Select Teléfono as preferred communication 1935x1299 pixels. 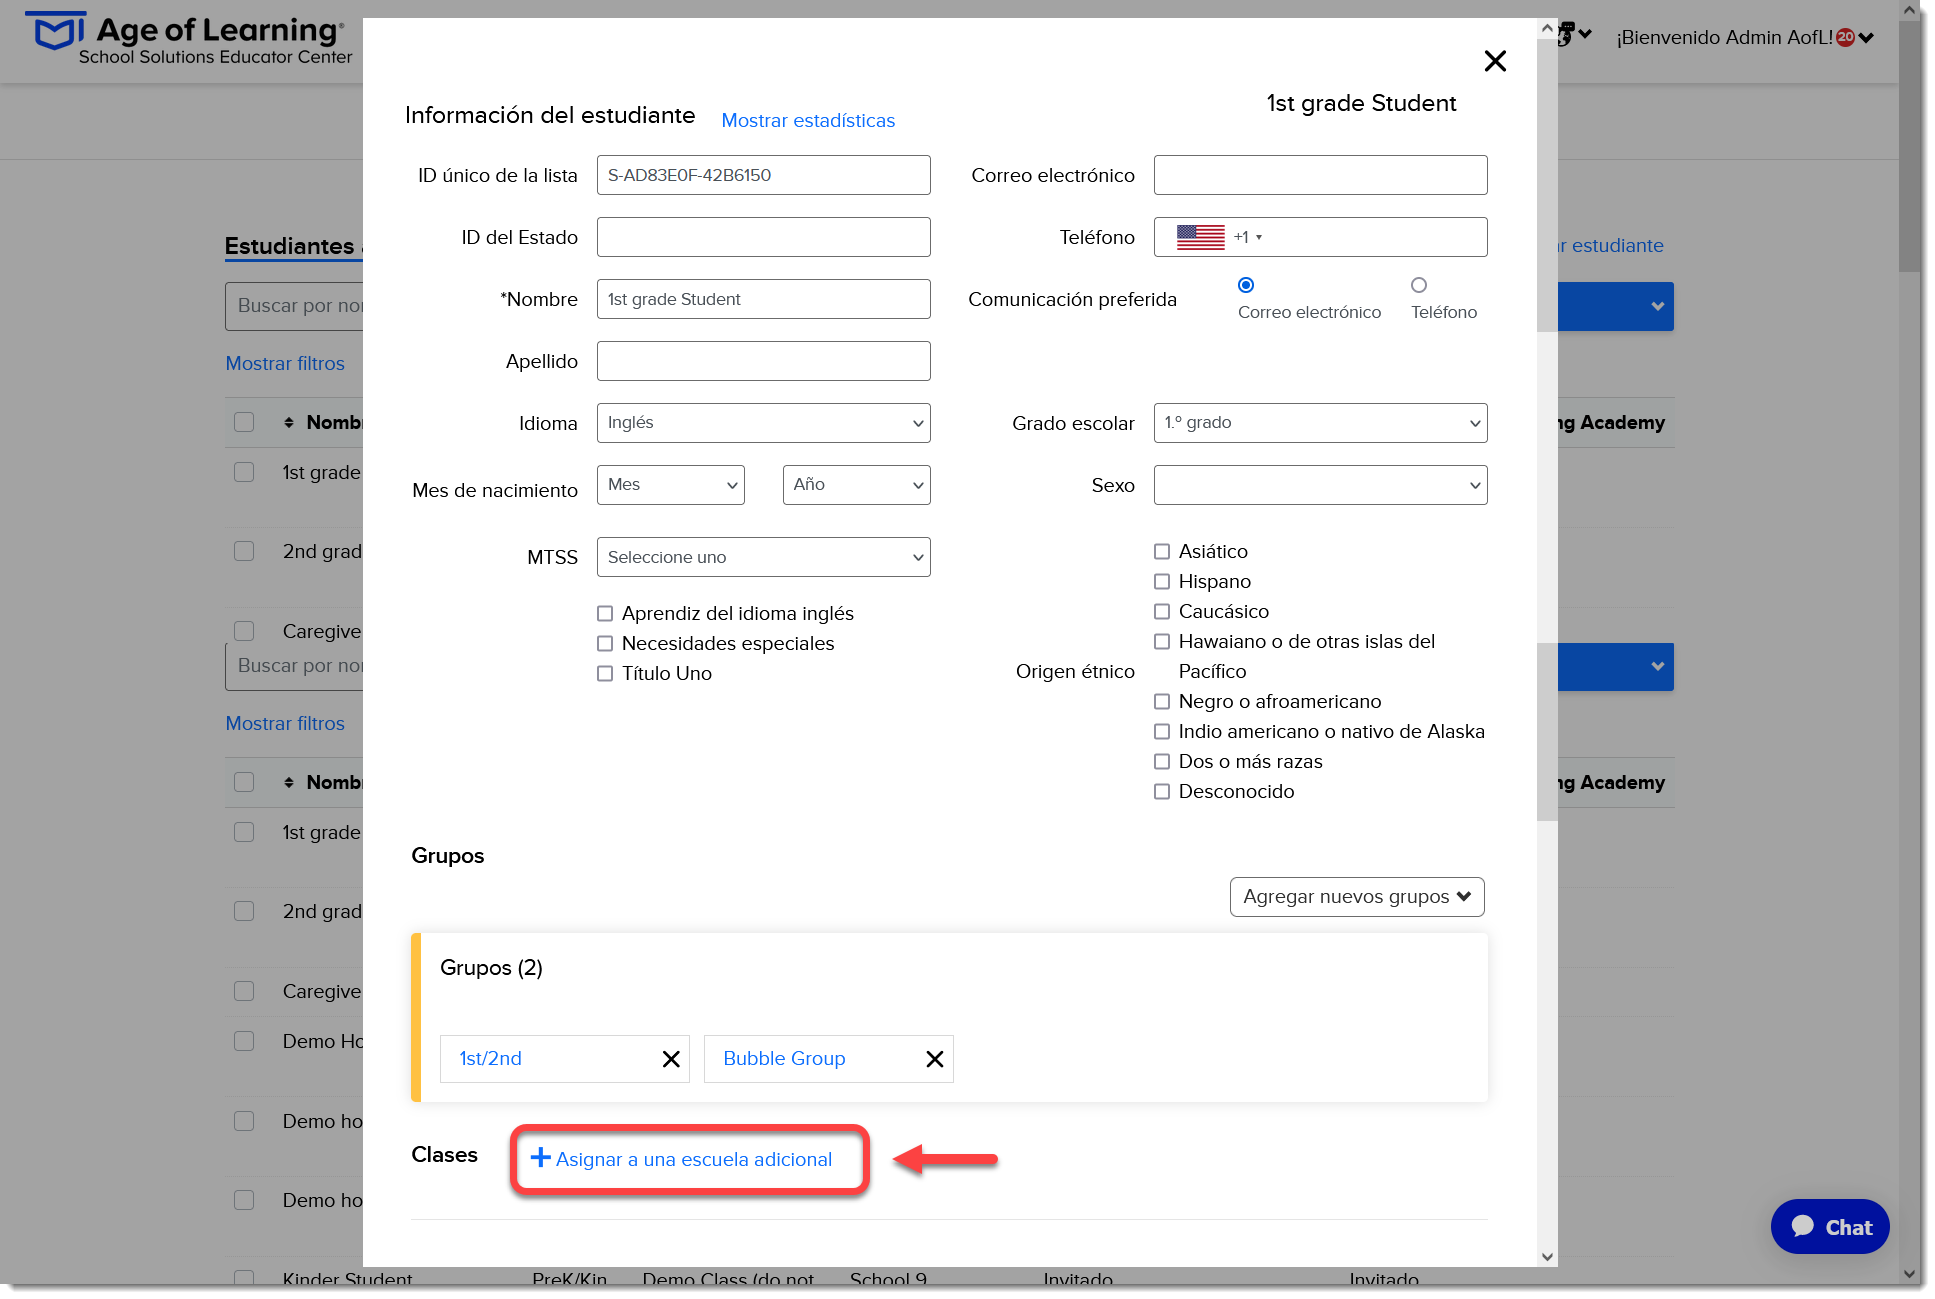click(1418, 285)
